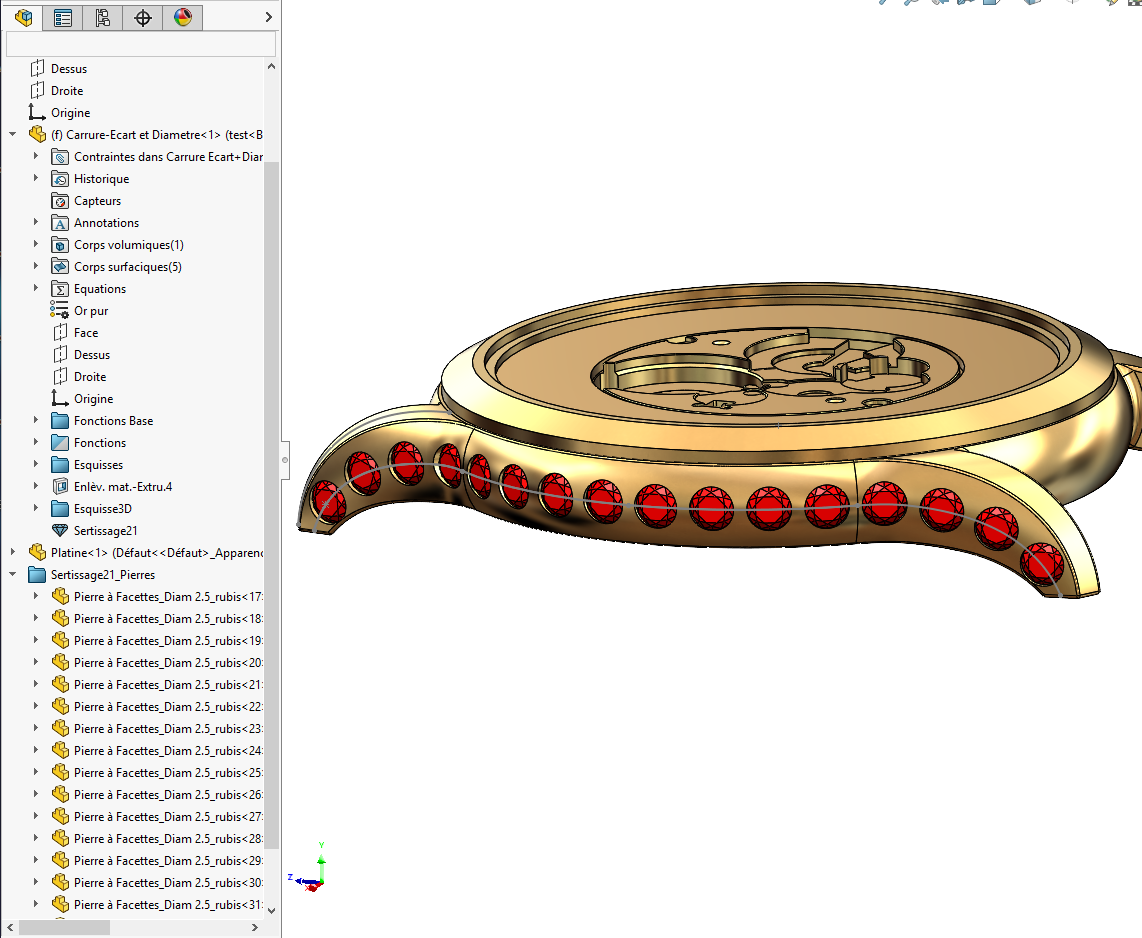Image resolution: width=1142 pixels, height=938 pixels.
Task: Select the Or pur material icon
Action: click(60, 311)
